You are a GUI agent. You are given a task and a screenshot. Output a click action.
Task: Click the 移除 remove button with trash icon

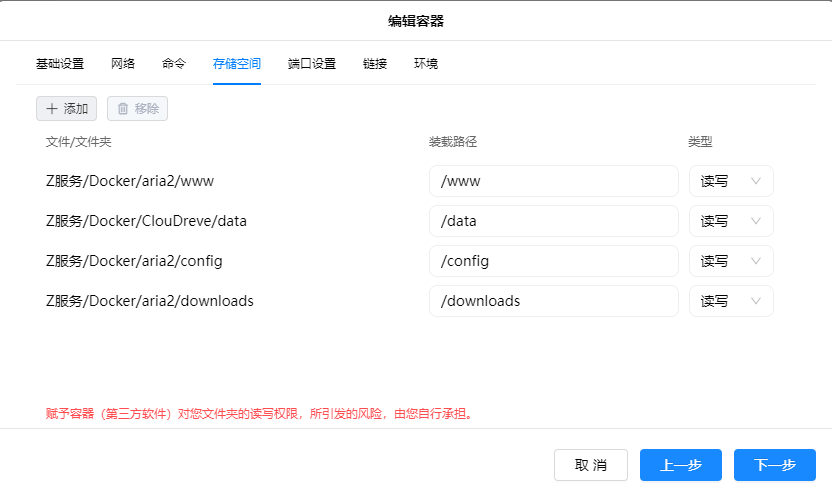coord(137,109)
